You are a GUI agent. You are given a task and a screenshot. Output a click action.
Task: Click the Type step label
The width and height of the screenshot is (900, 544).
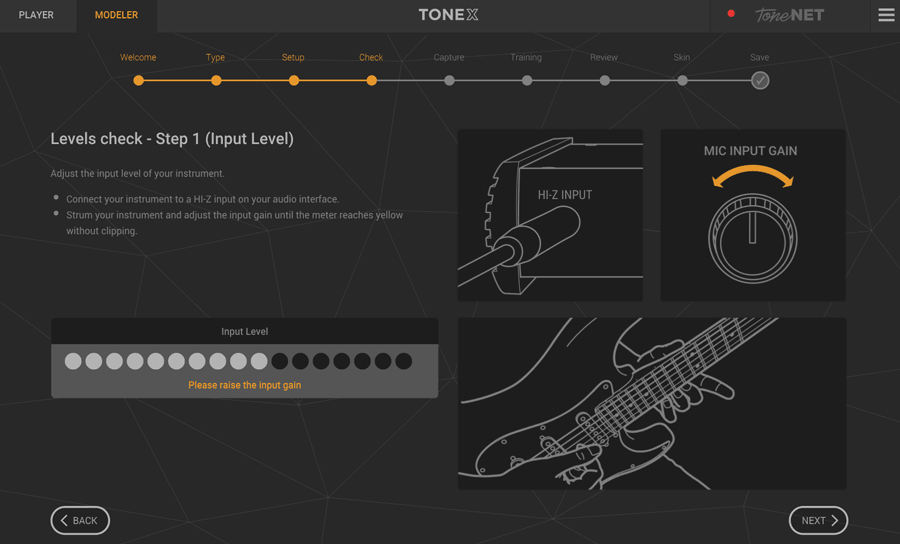(215, 57)
